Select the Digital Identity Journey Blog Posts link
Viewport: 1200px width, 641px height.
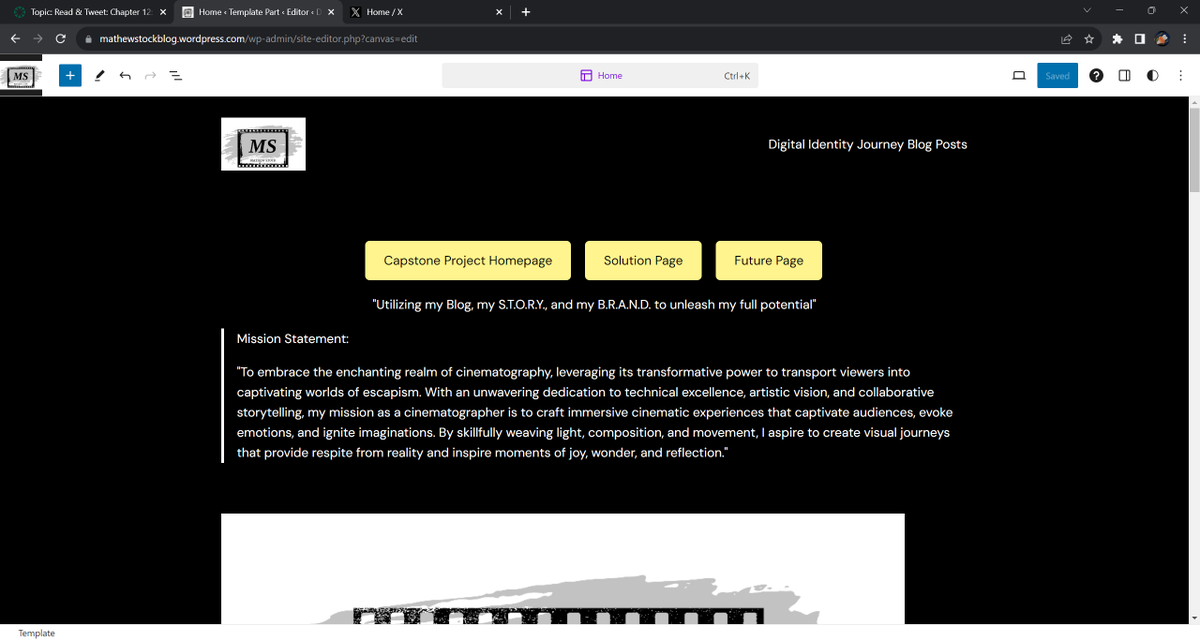coord(867,144)
